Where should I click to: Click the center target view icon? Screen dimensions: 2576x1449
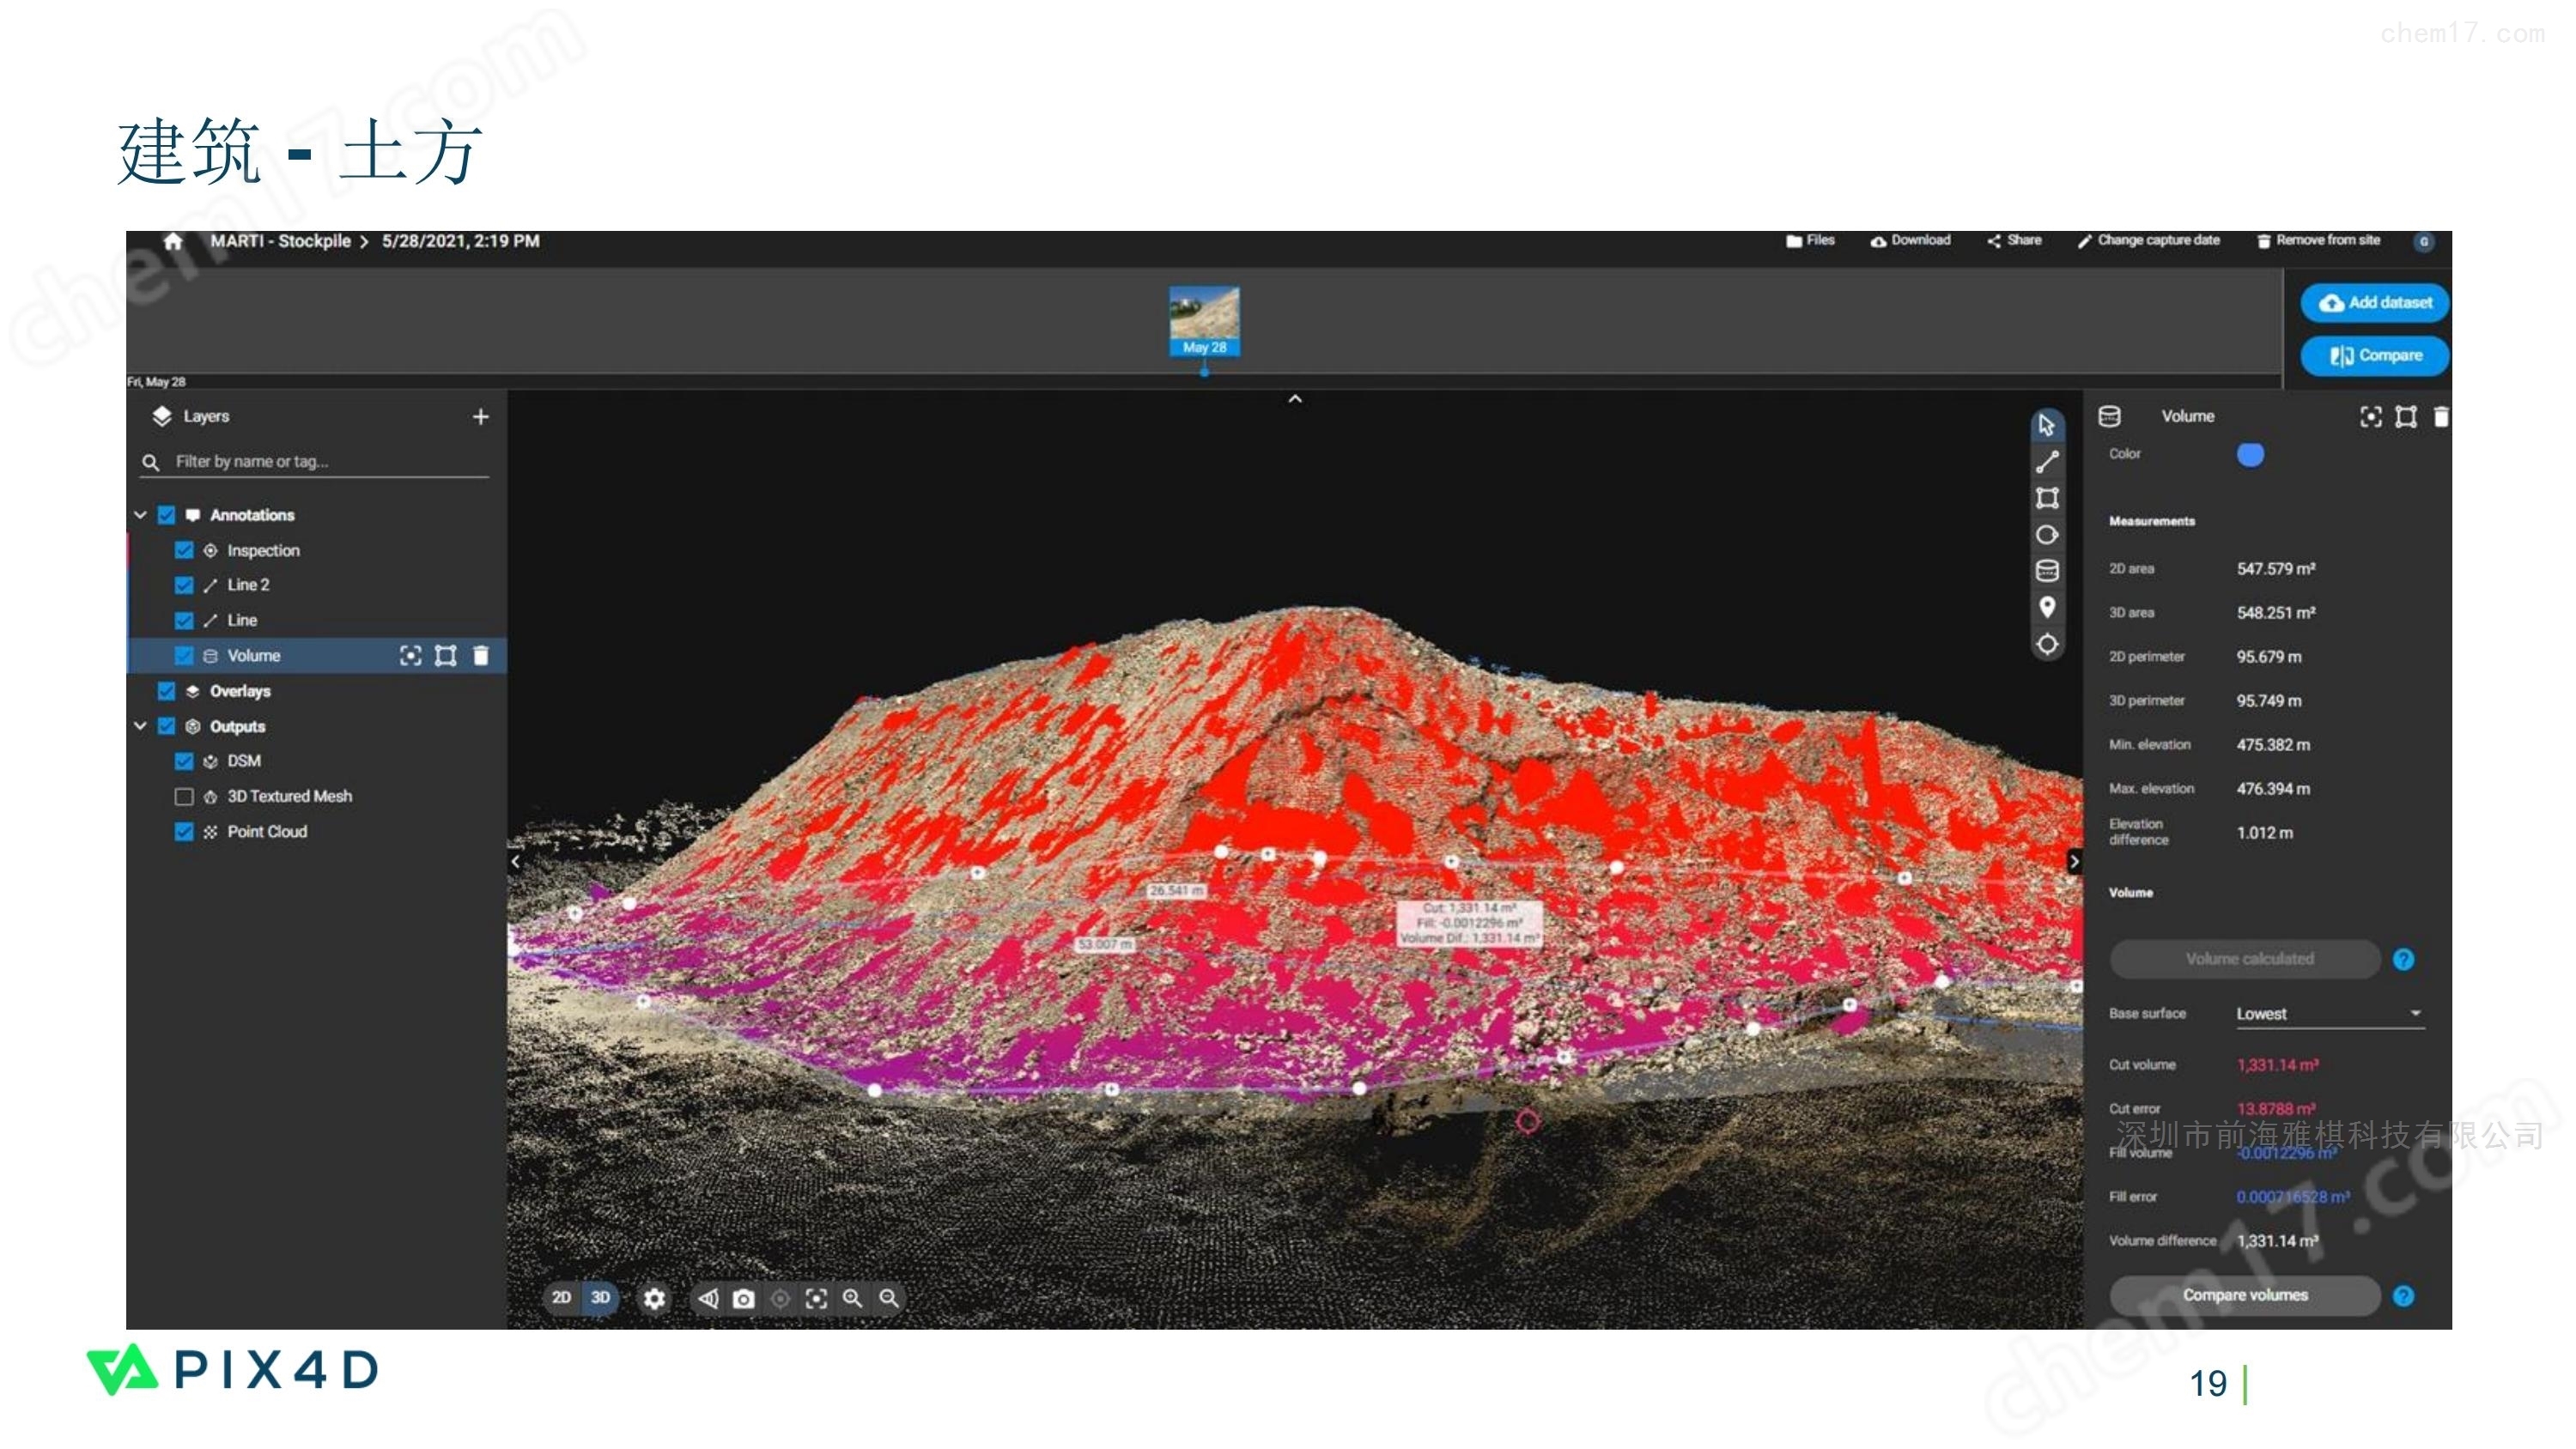pos(780,1299)
